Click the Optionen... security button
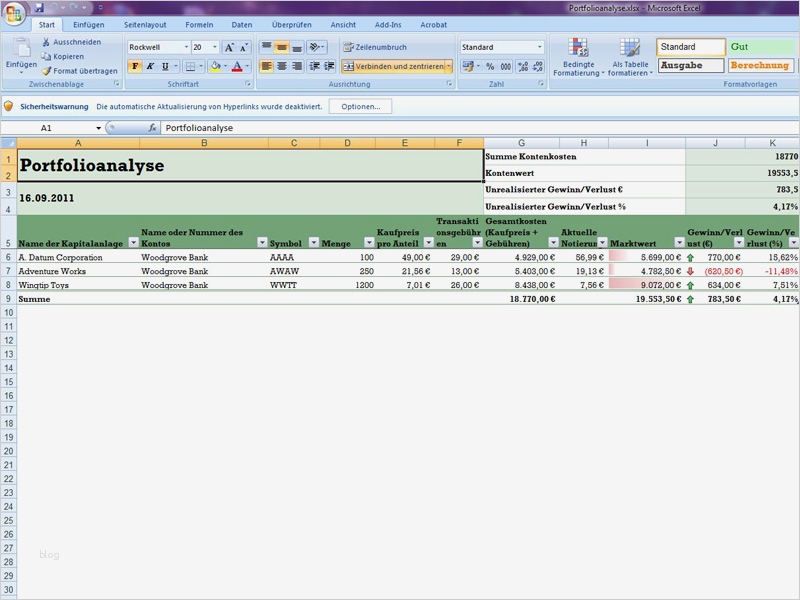The image size is (800, 600). [x=361, y=107]
